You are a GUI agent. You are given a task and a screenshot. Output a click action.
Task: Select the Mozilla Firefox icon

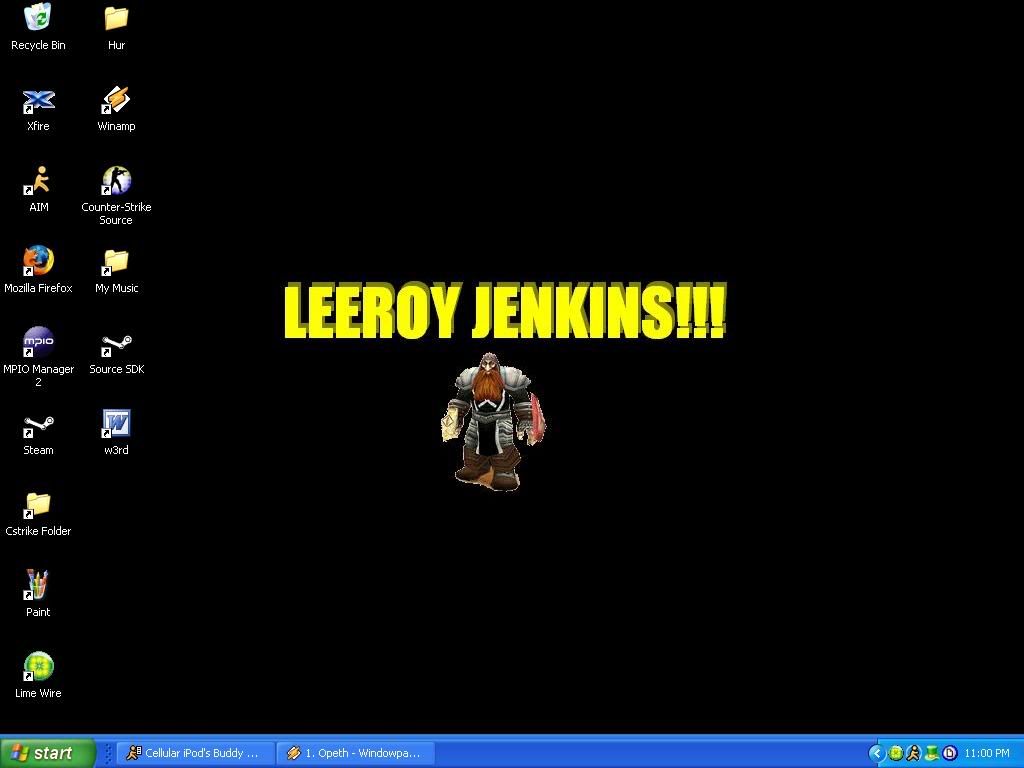coord(38,263)
